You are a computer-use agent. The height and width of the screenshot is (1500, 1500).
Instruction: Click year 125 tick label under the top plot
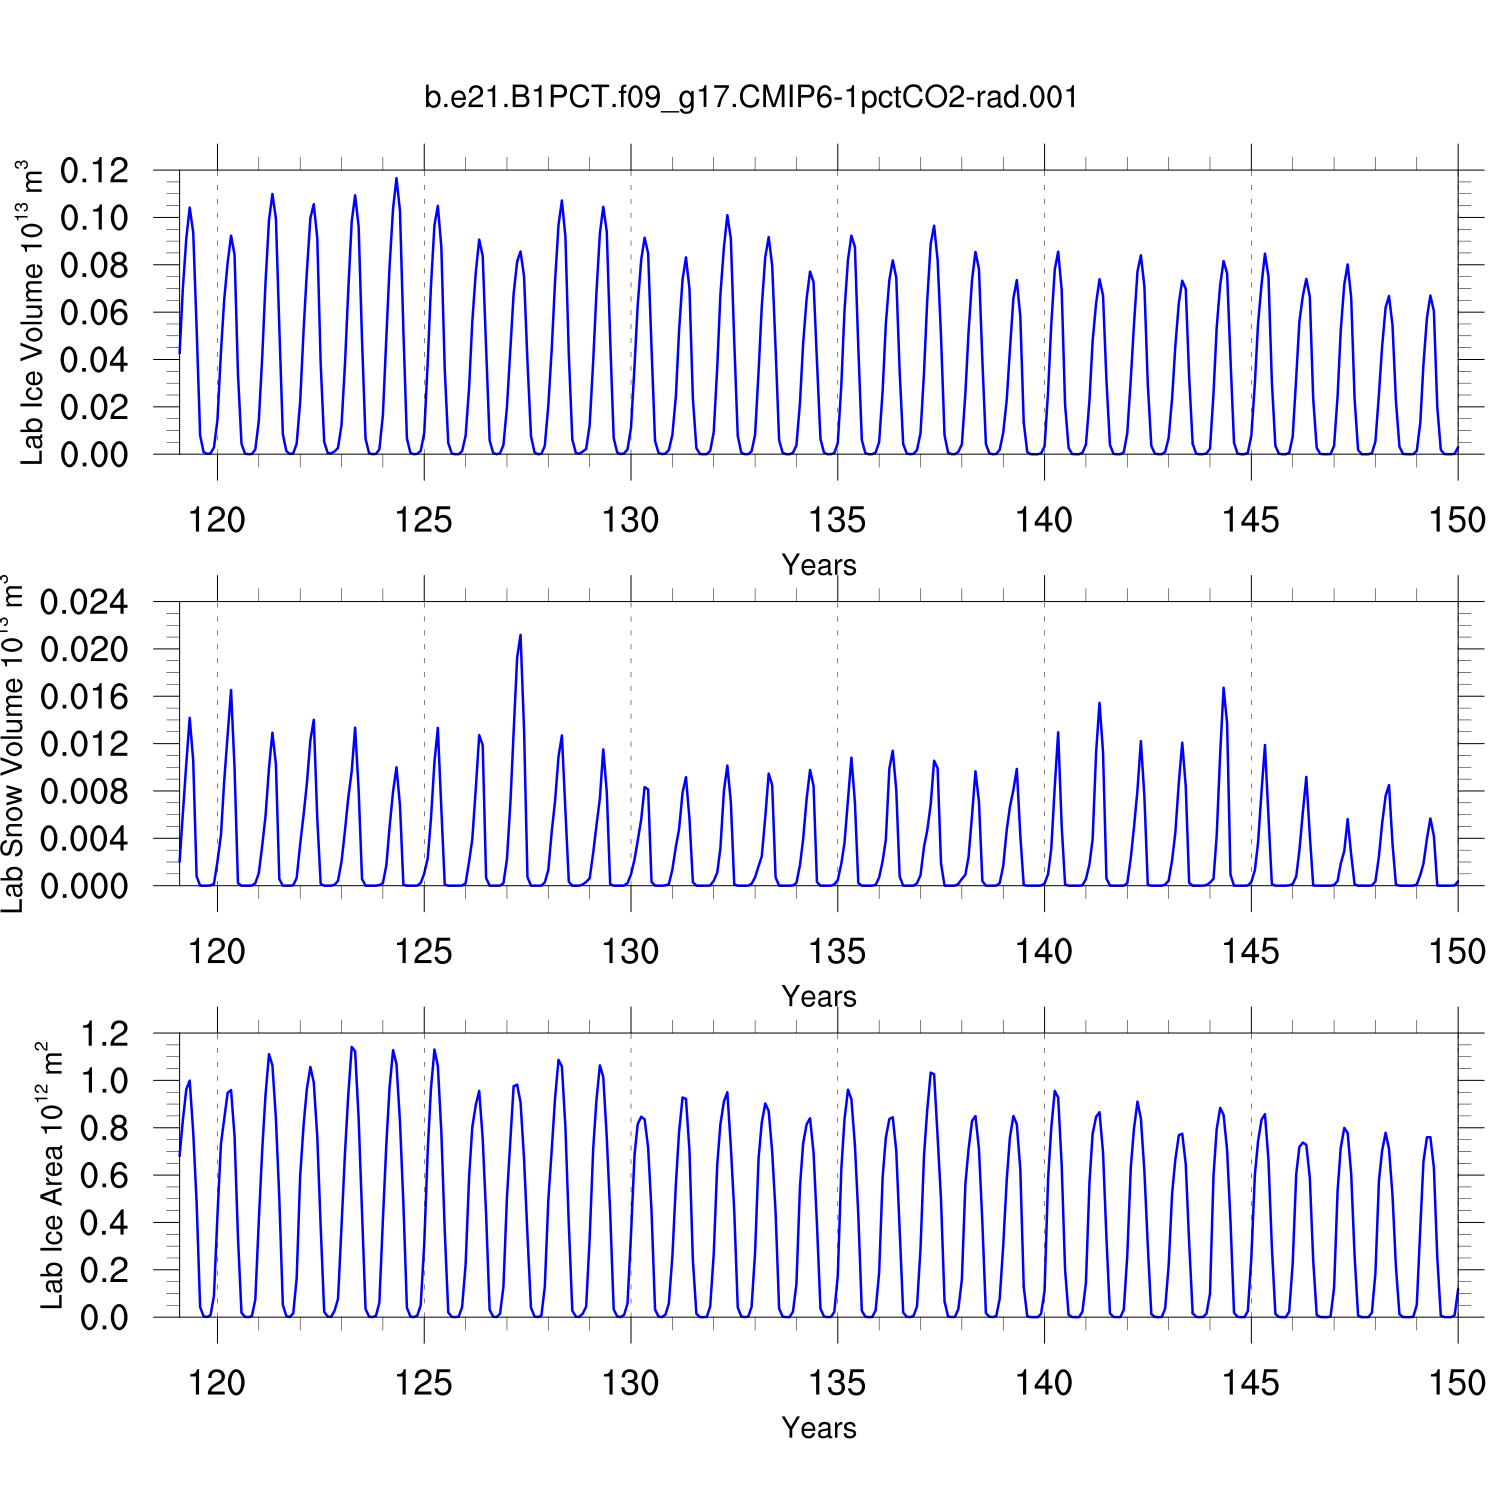point(424,520)
